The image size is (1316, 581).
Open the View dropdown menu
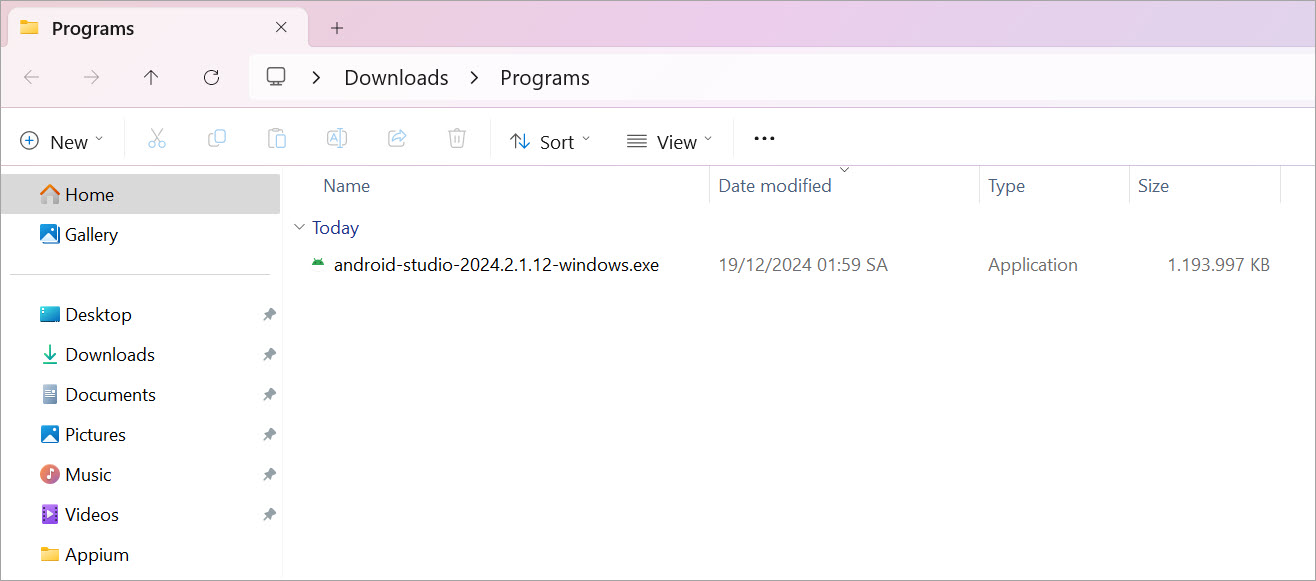pyautogui.click(x=670, y=141)
